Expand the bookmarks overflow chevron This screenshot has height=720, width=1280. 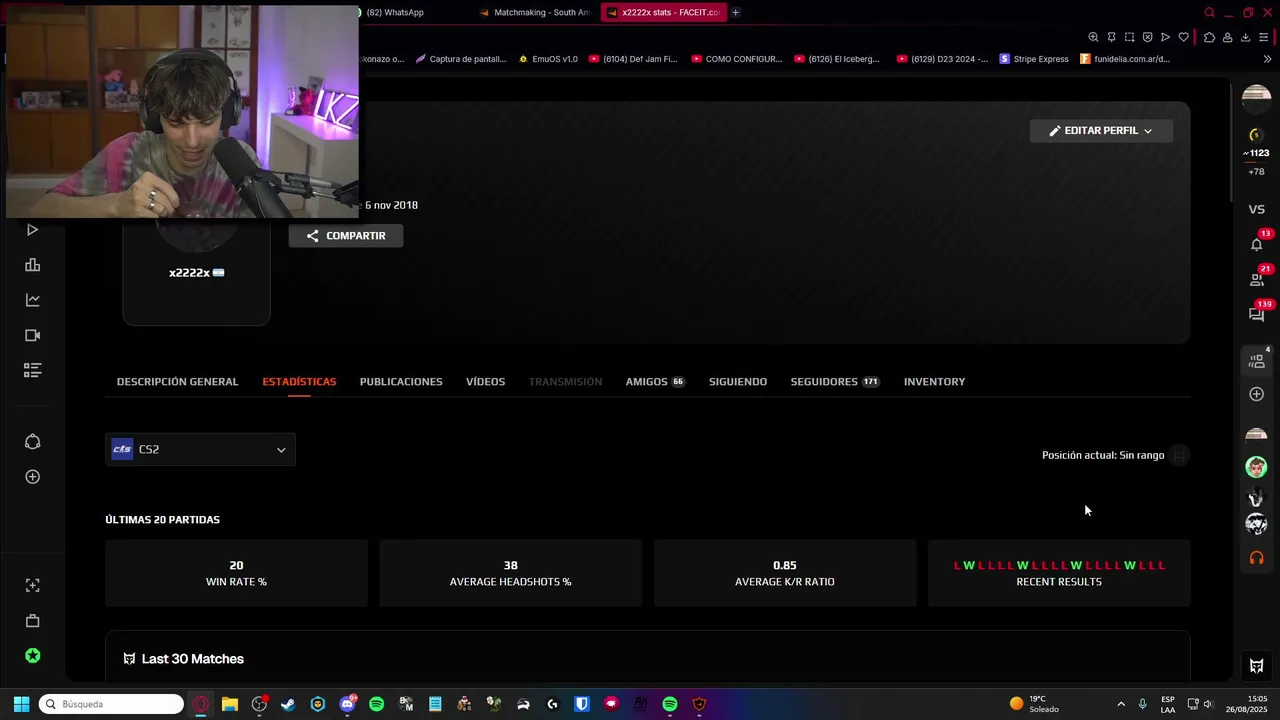[1266, 59]
